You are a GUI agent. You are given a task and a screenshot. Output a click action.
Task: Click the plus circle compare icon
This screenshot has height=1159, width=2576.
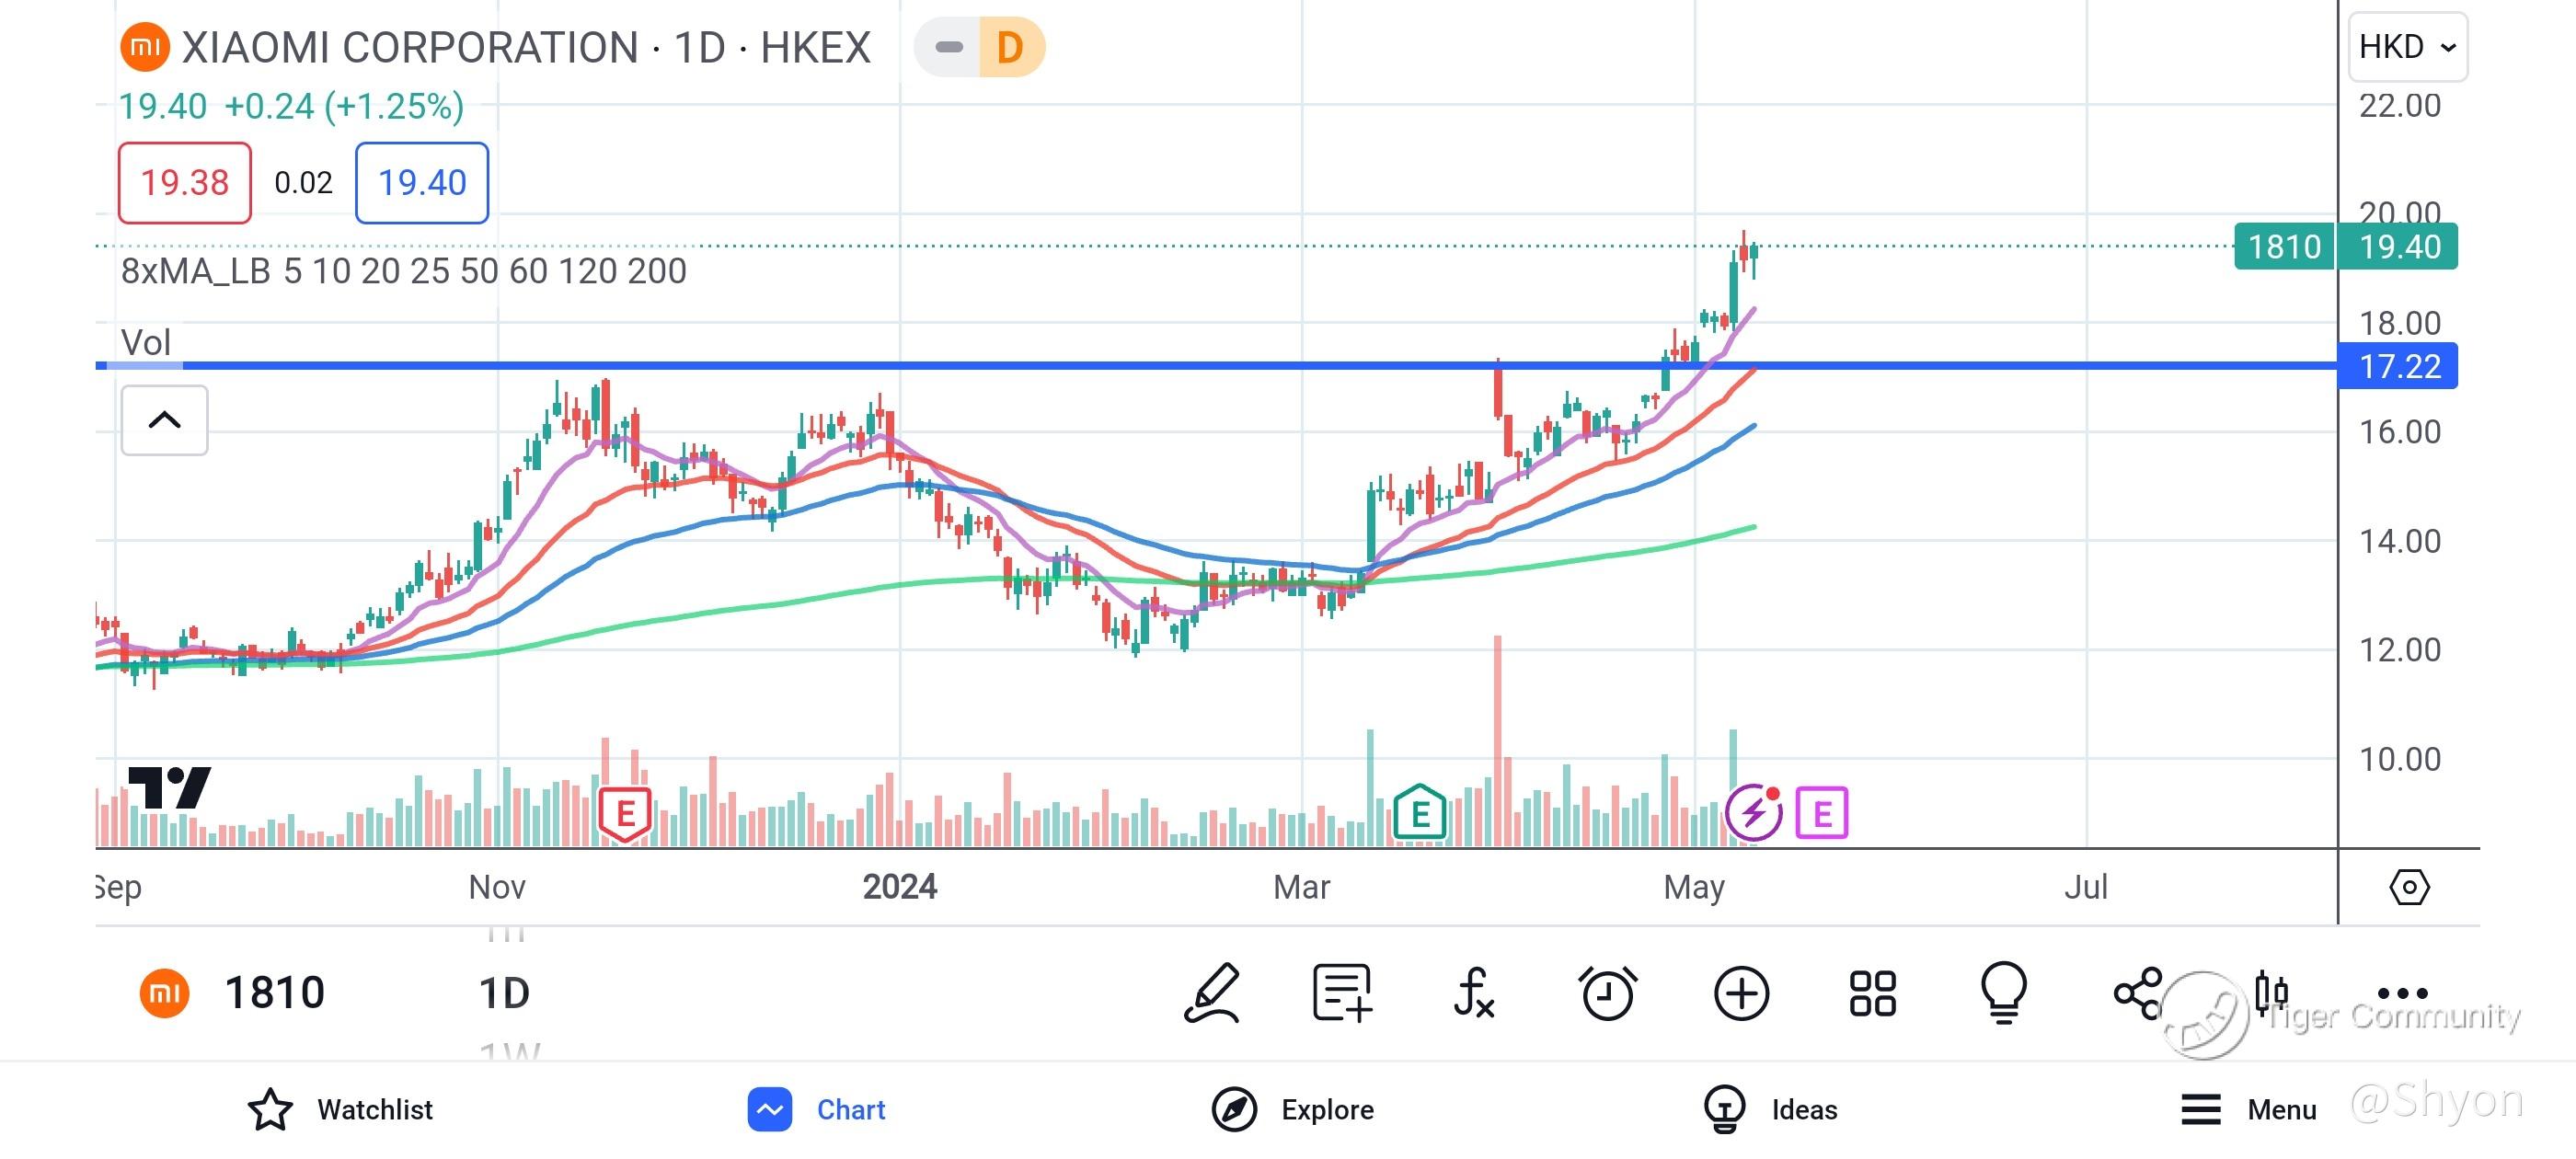pos(1741,993)
